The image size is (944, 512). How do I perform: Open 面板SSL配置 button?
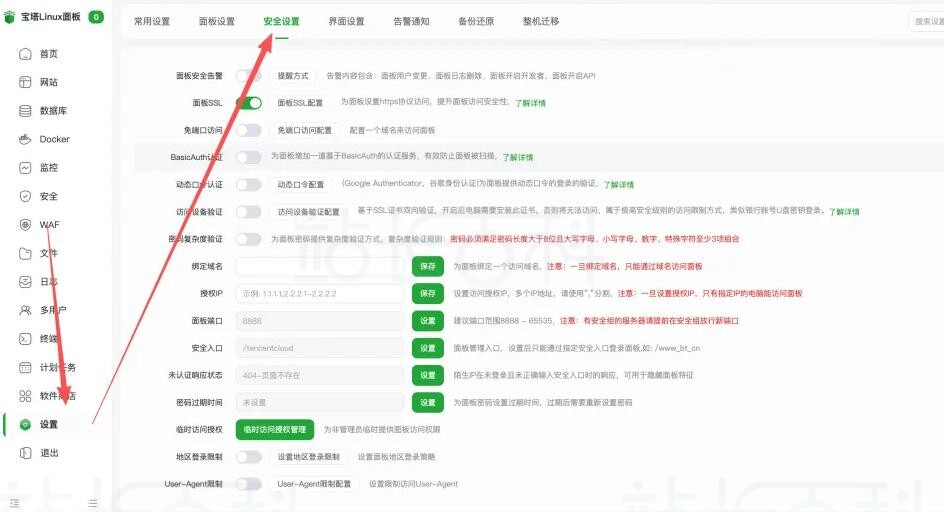[300, 103]
